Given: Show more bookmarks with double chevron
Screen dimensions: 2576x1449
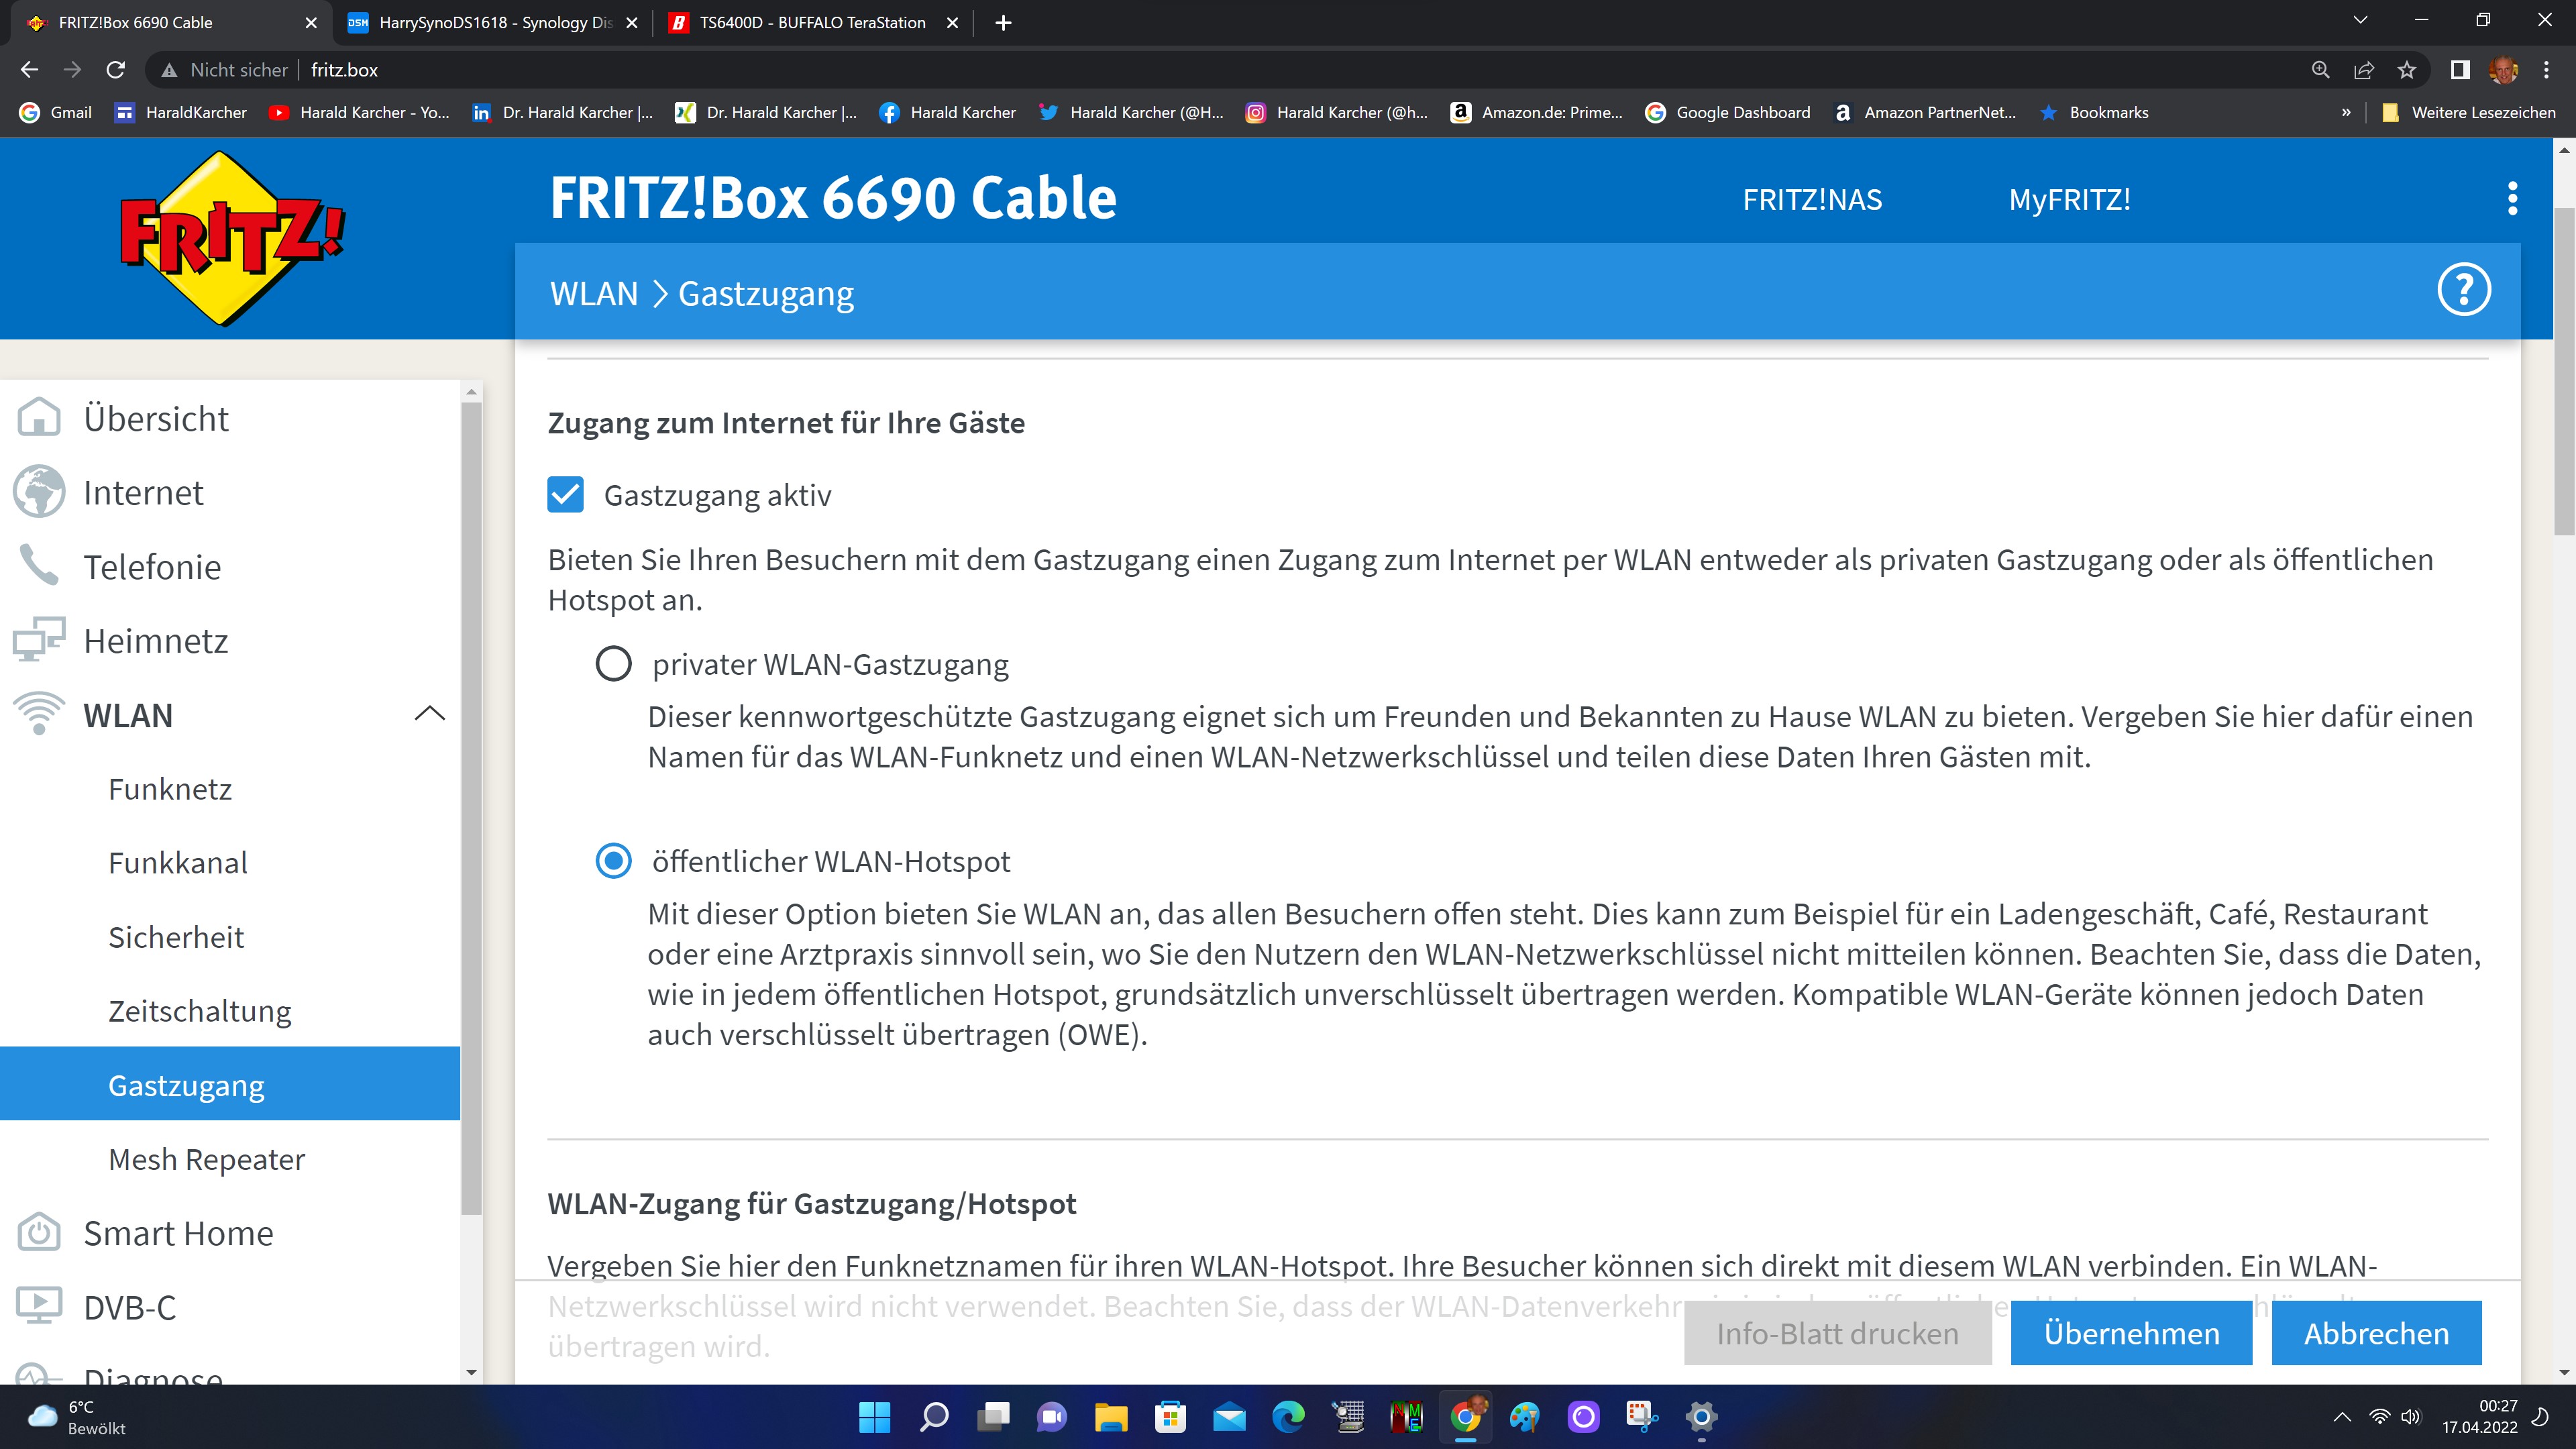Looking at the screenshot, I should [2346, 113].
